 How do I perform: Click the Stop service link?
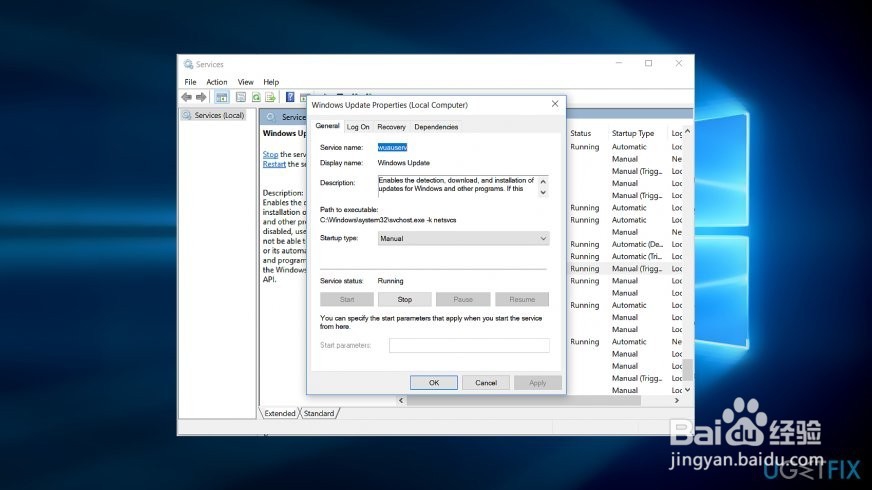pyautogui.click(x=270, y=154)
